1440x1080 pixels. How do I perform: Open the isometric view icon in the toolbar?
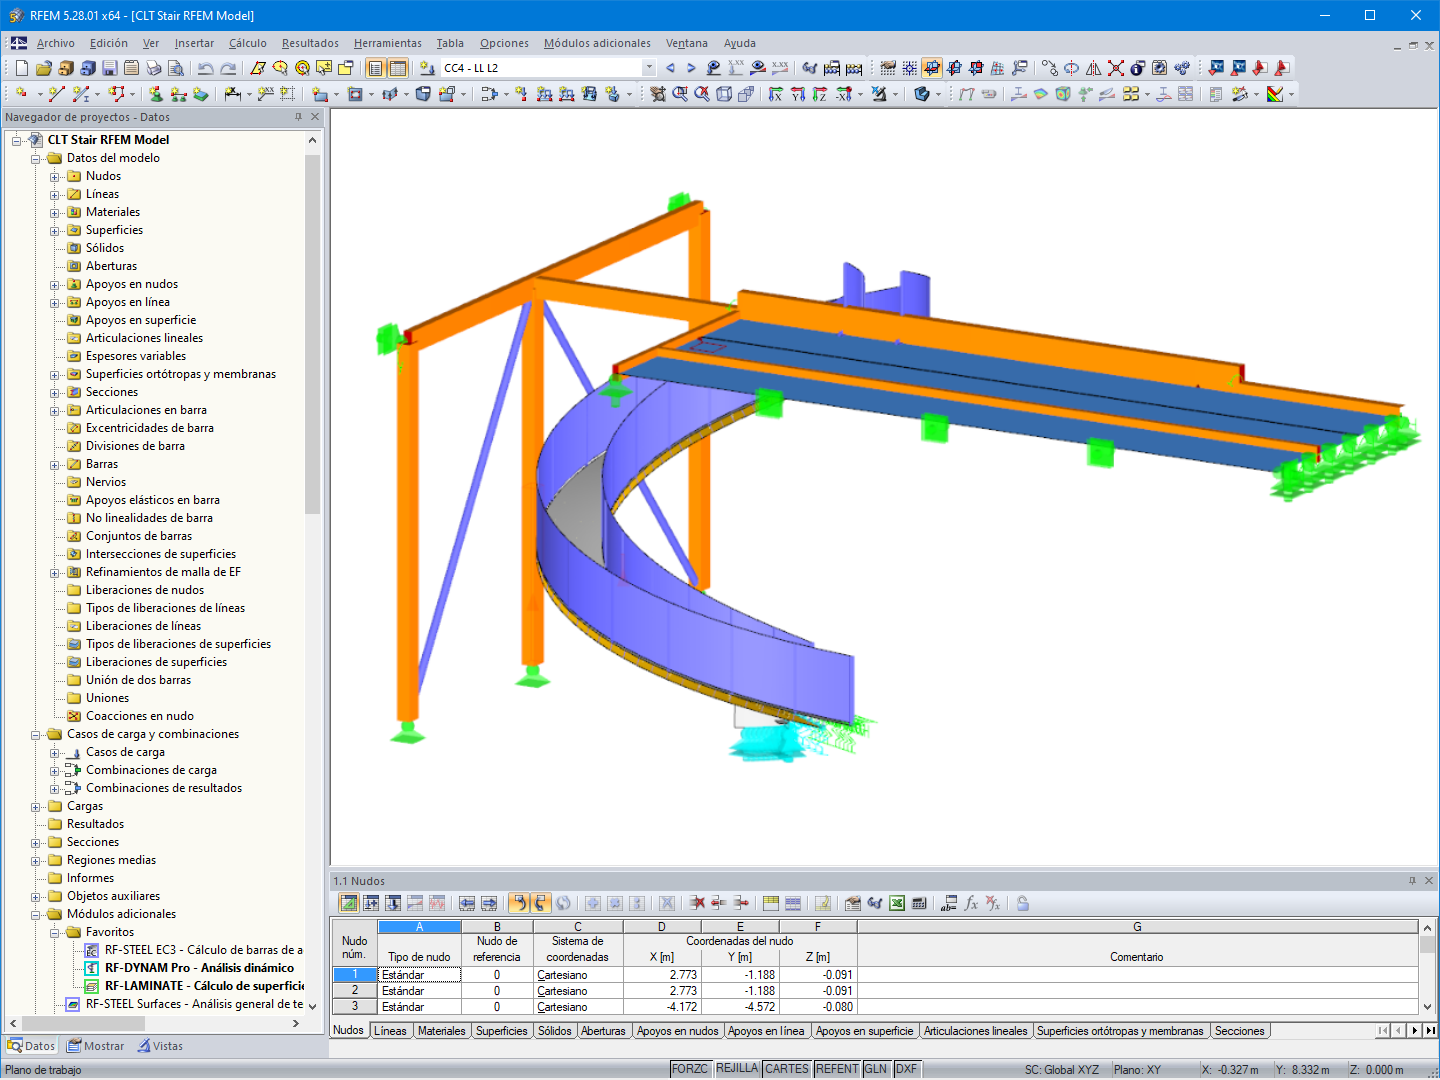pyautogui.click(x=724, y=95)
